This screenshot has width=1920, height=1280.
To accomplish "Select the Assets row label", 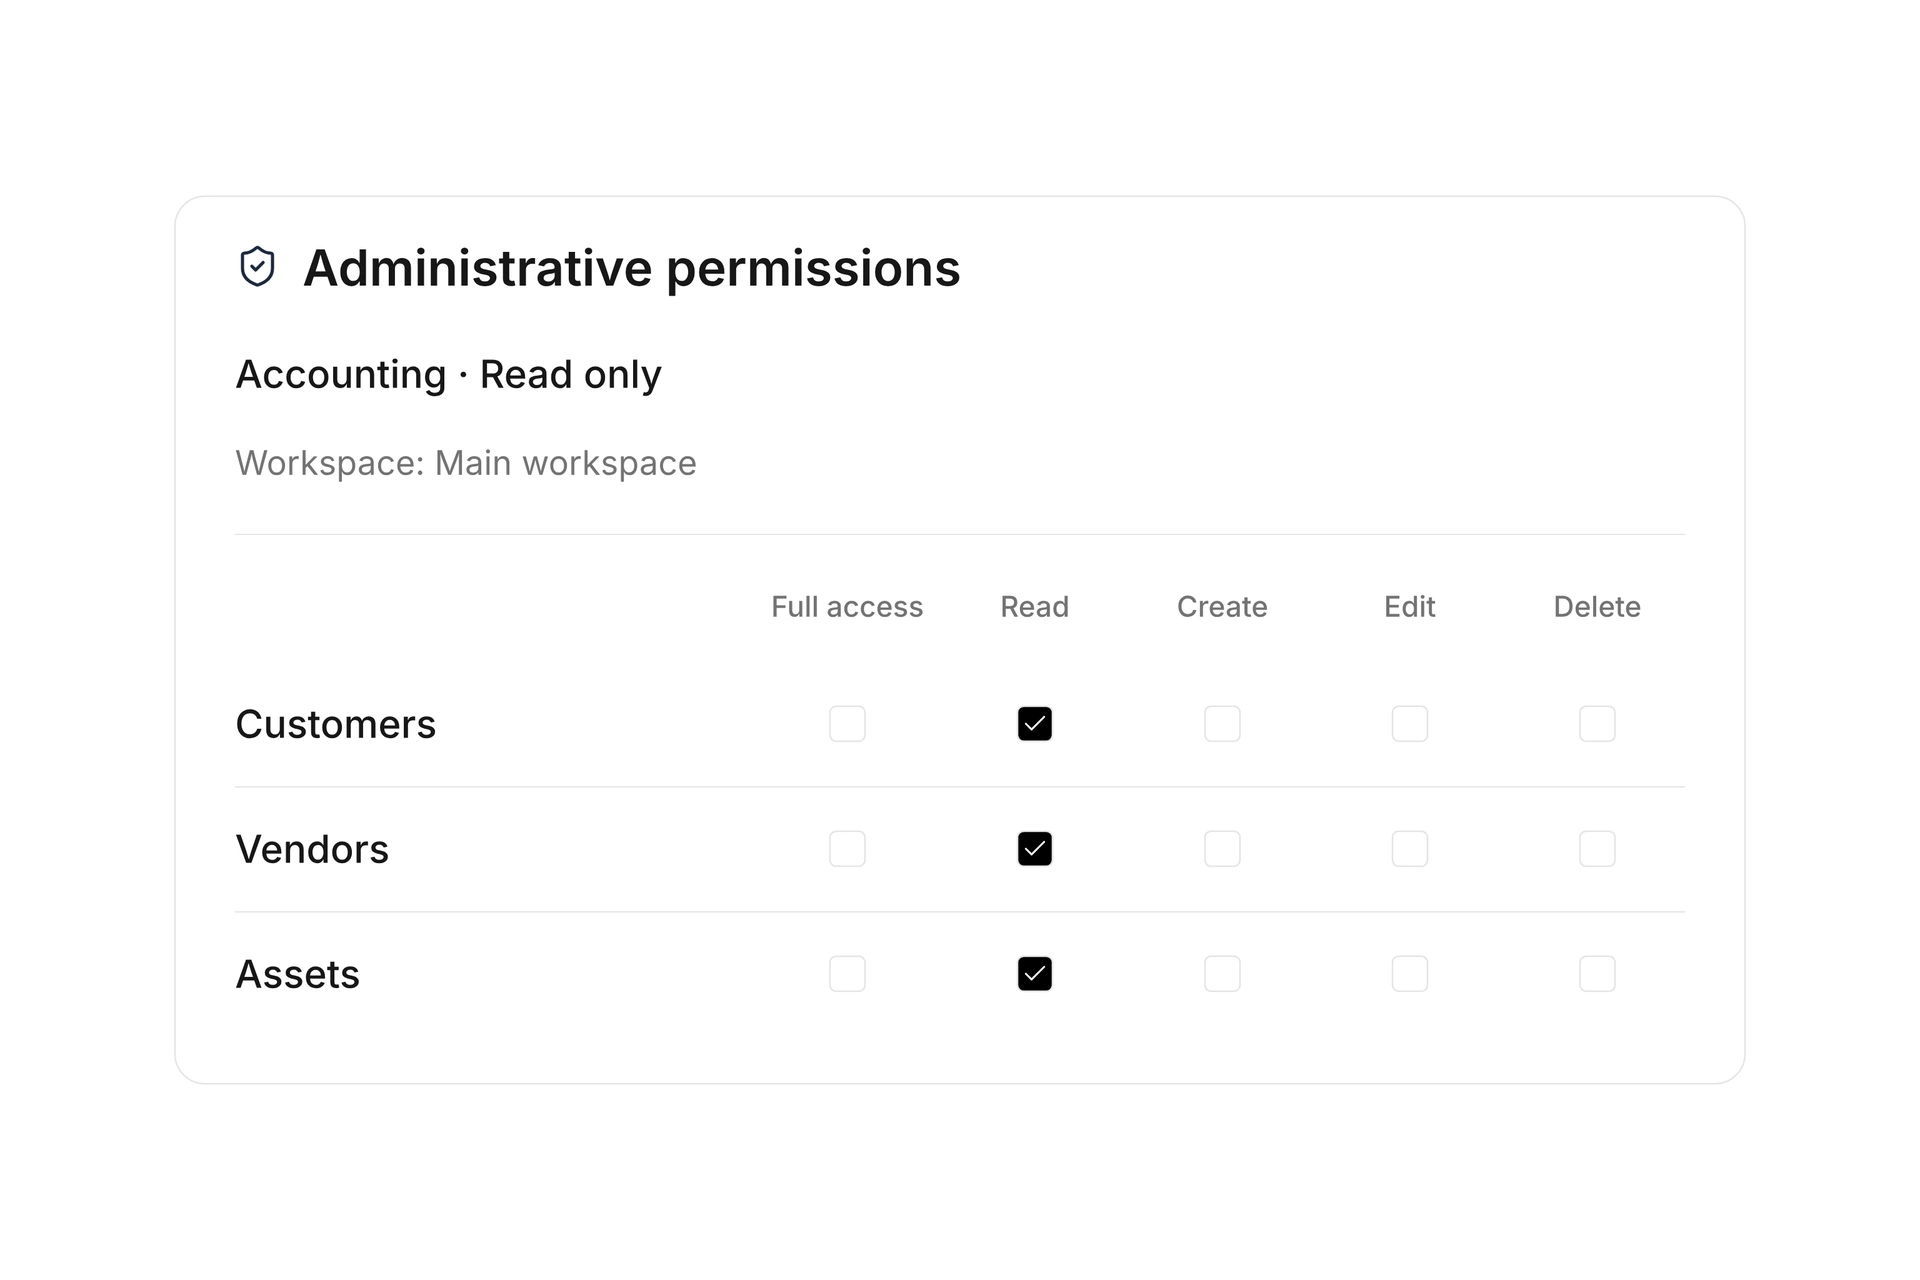I will point(298,974).
